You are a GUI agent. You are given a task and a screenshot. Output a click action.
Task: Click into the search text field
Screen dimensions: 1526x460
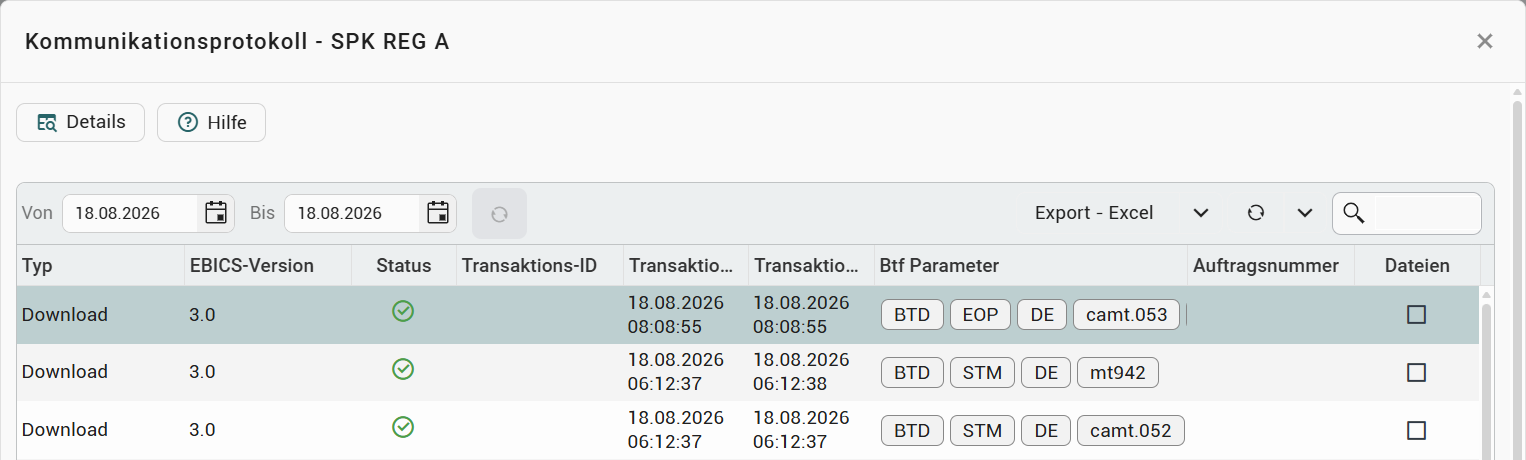[x=1427, y=213]
